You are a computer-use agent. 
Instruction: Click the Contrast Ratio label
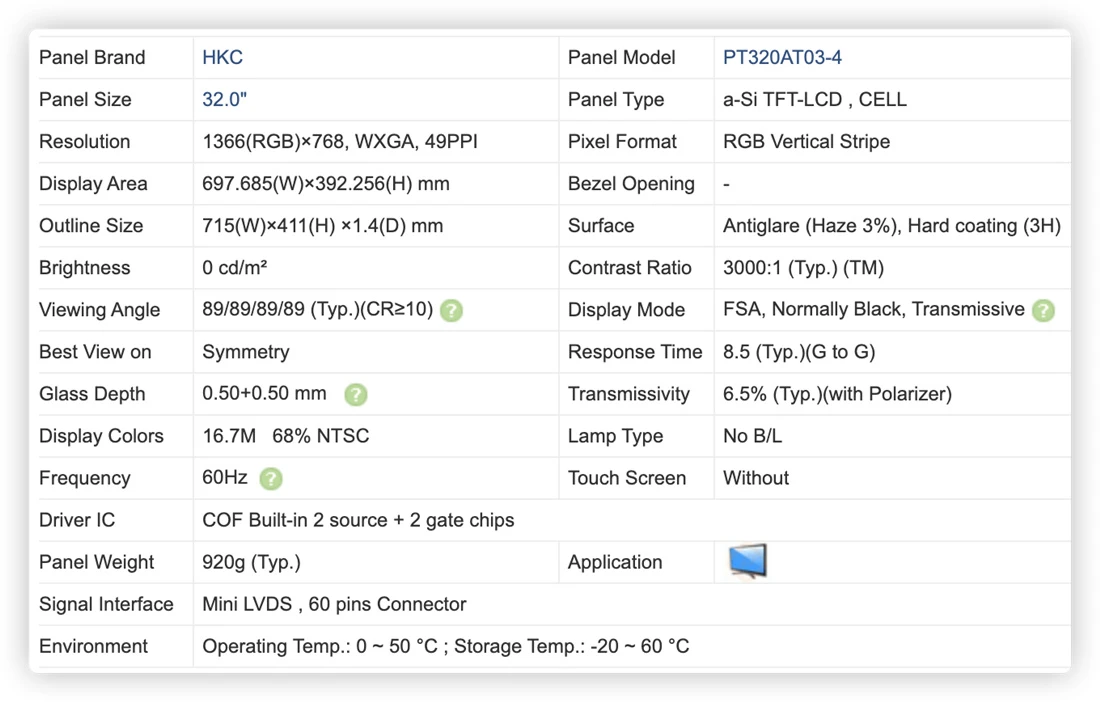pos(629,268)
